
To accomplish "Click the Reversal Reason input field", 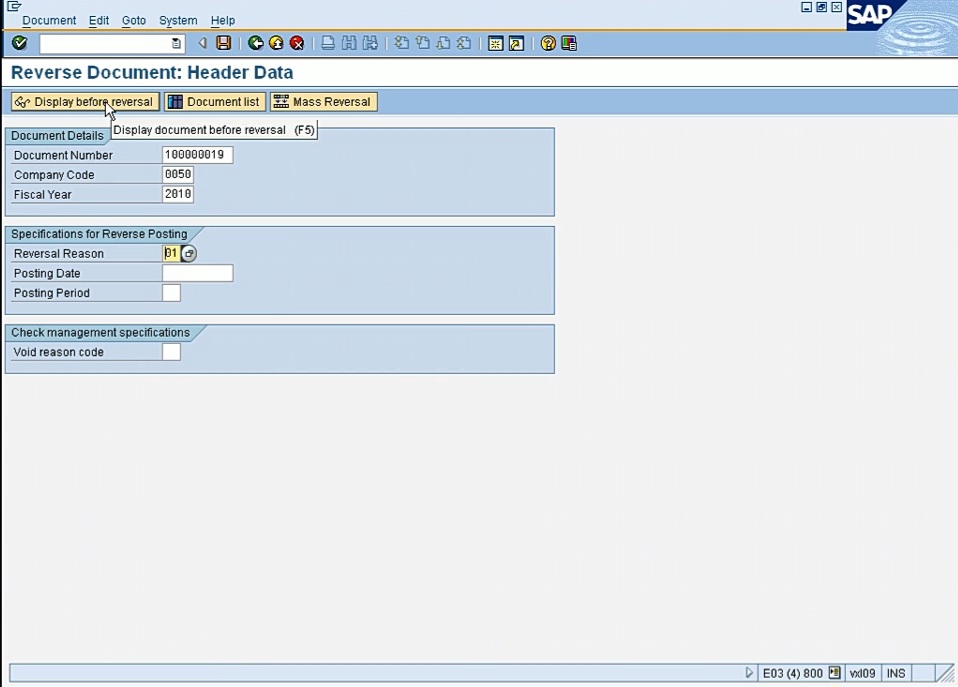I will coord(171,253).
